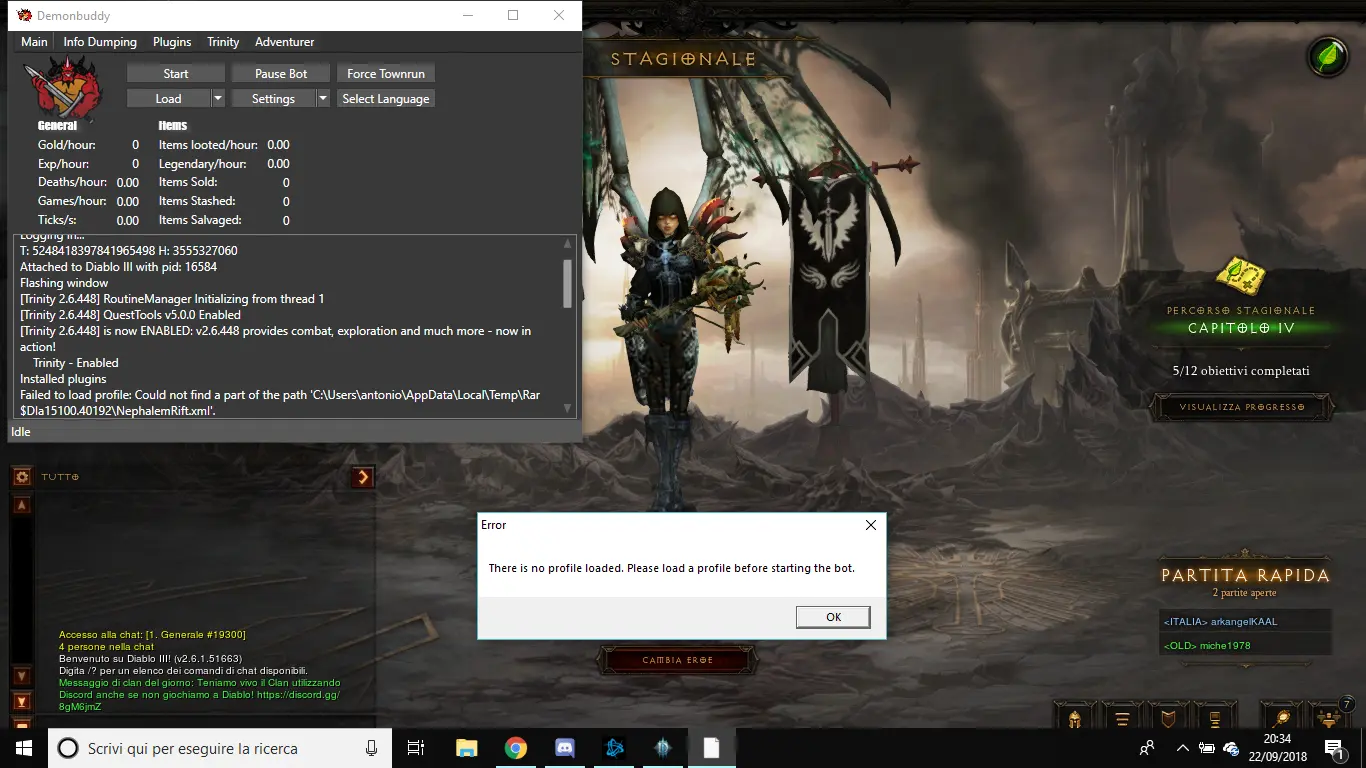Select the miche1978 quick game entry
Image resolution: width=1366 pixels, height=768 pixels.
point(1245,645)
